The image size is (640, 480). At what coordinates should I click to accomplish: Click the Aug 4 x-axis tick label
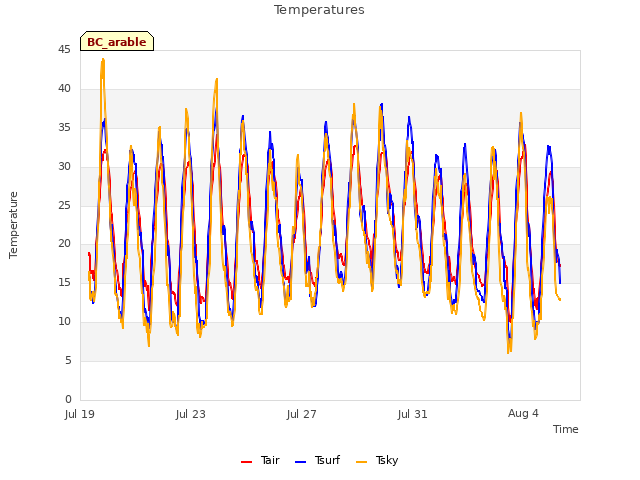point(523,413)
